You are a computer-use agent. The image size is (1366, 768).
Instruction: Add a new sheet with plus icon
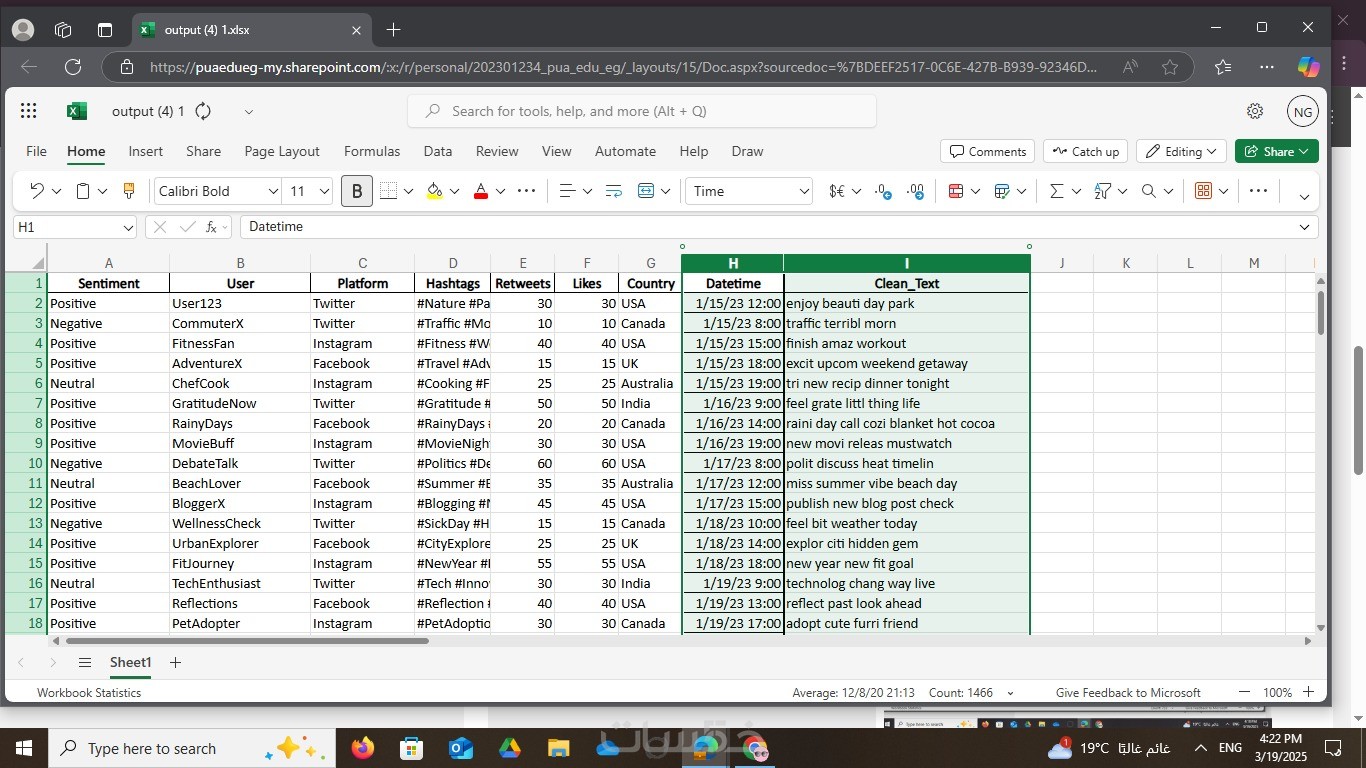point(176,663)
